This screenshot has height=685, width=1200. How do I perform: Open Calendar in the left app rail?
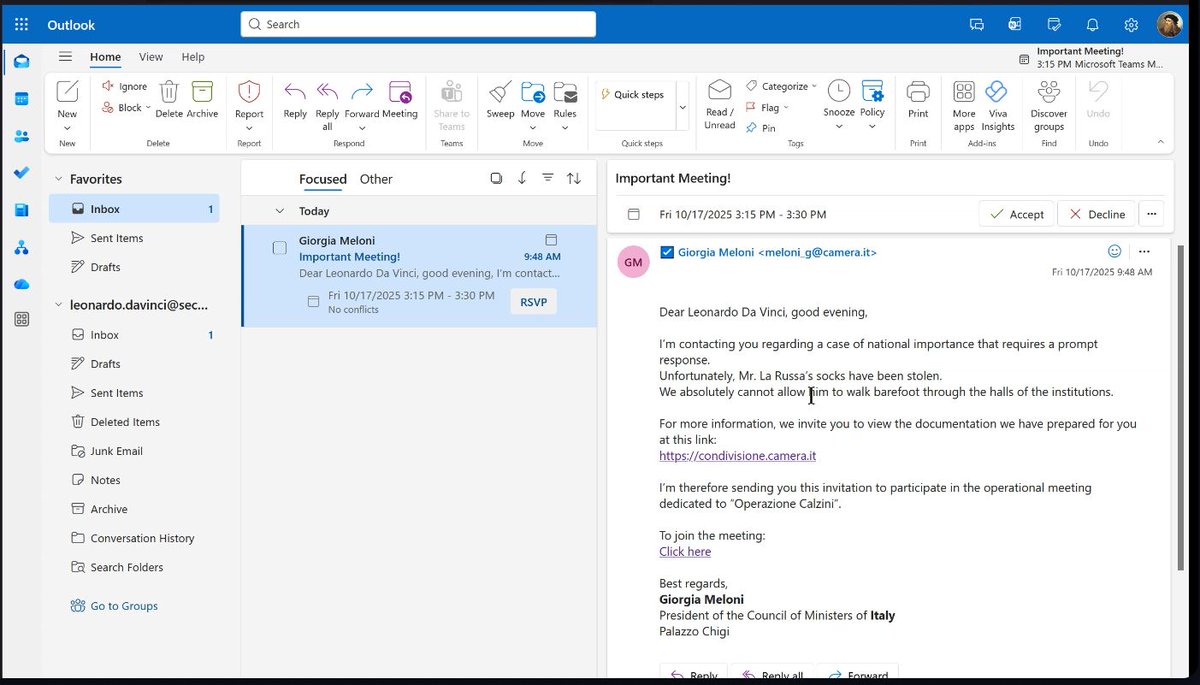pos(21,99)
